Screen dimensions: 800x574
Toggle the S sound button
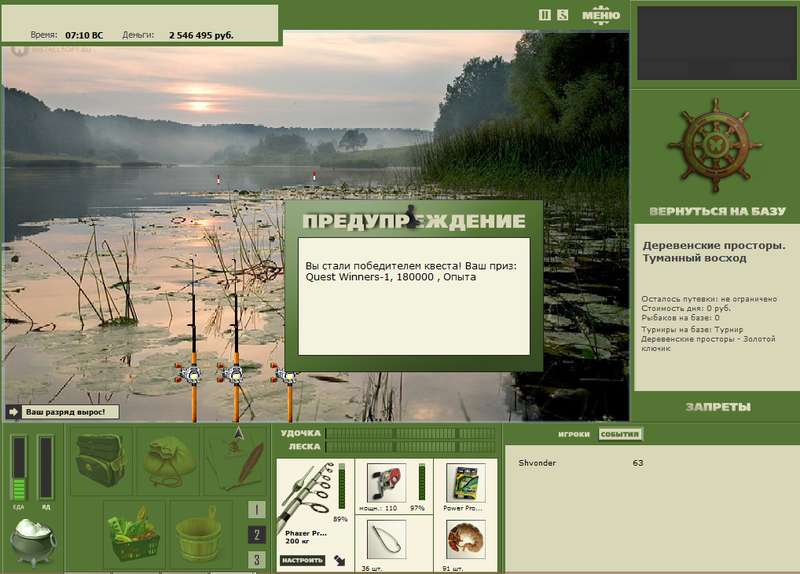pyautogui.click(x=562, y=15)
